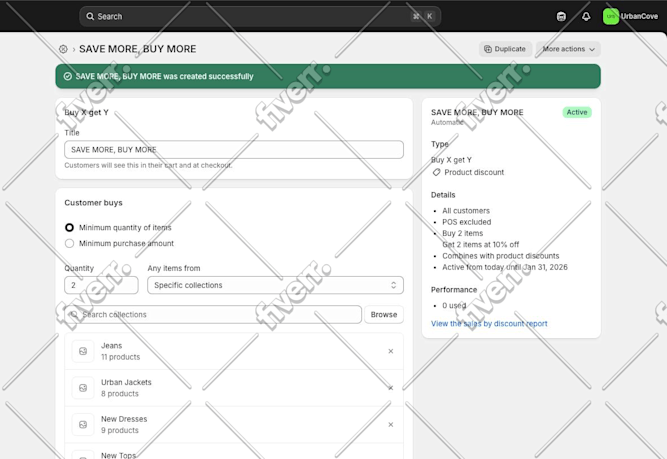Click the Quantity input field
Viewport: 667px width, 459px height.
tap(101, 285)
